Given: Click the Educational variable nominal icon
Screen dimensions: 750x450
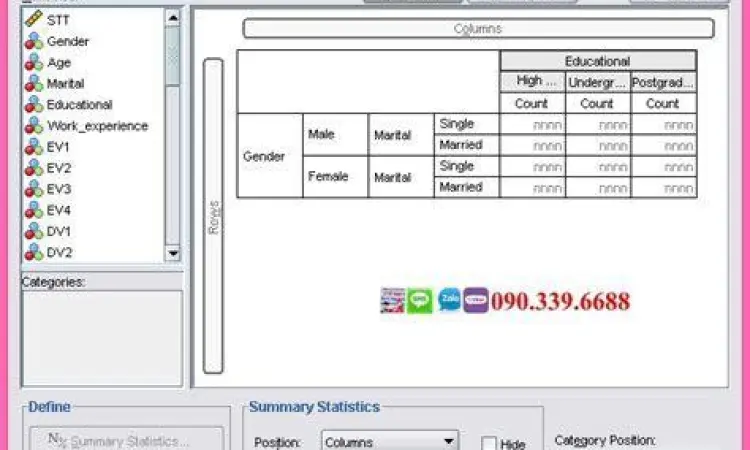Looking at the screenshot, I should tap(33, 104).
